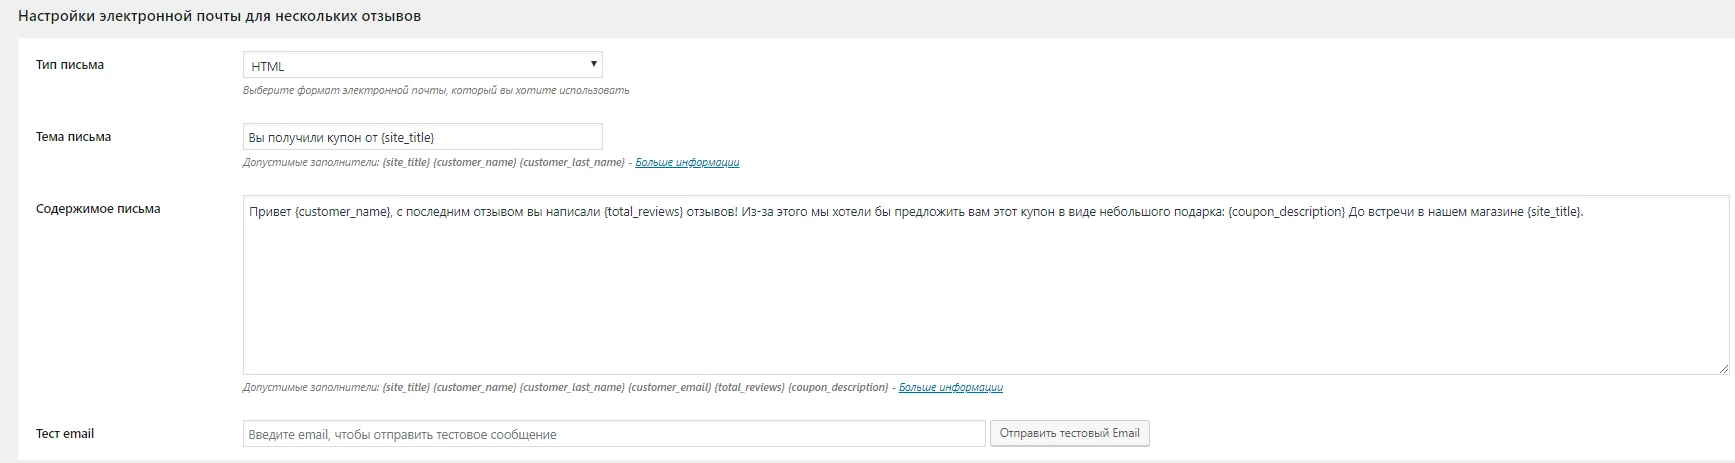This screenshot has width=1735, height=463.
Task: Open "Больше информации" link below email content
Action: (x=950, y=387)
